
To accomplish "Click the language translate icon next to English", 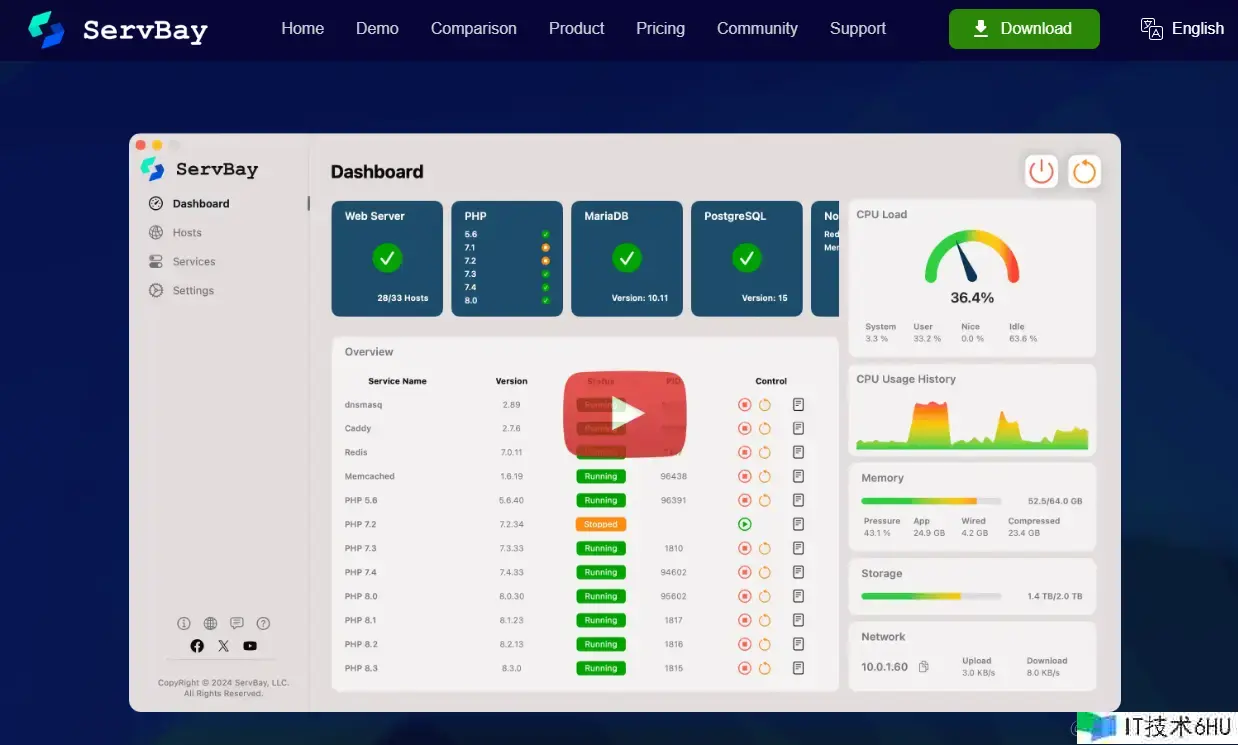I will 1152,28.
